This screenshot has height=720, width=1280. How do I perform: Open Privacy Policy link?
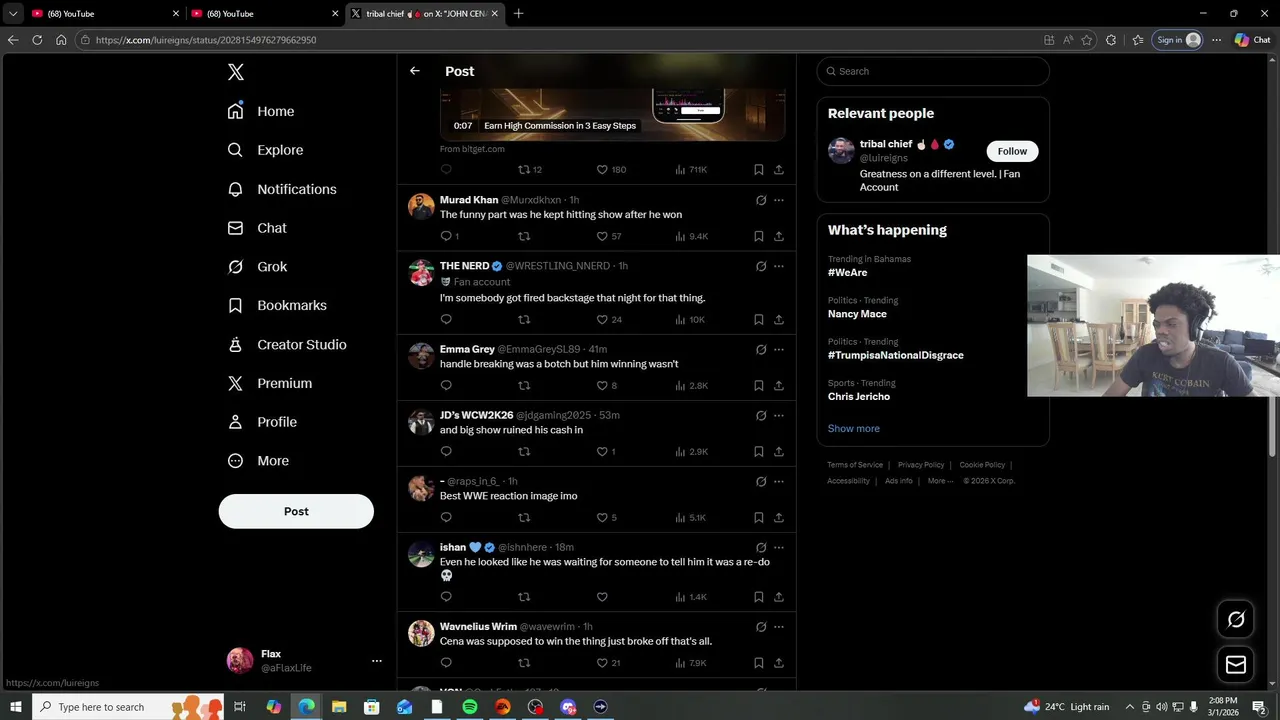click(921, 465)
